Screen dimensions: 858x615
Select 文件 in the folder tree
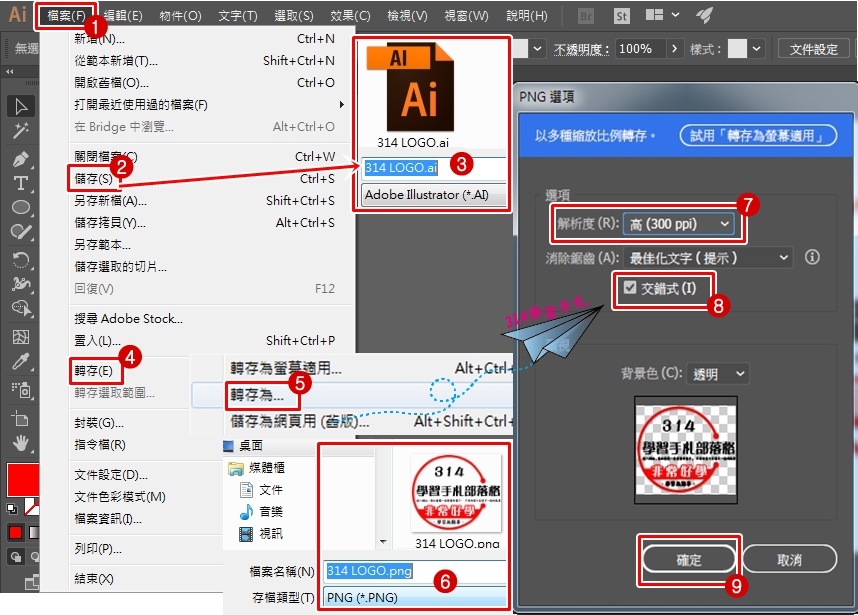tap(261, 490)
